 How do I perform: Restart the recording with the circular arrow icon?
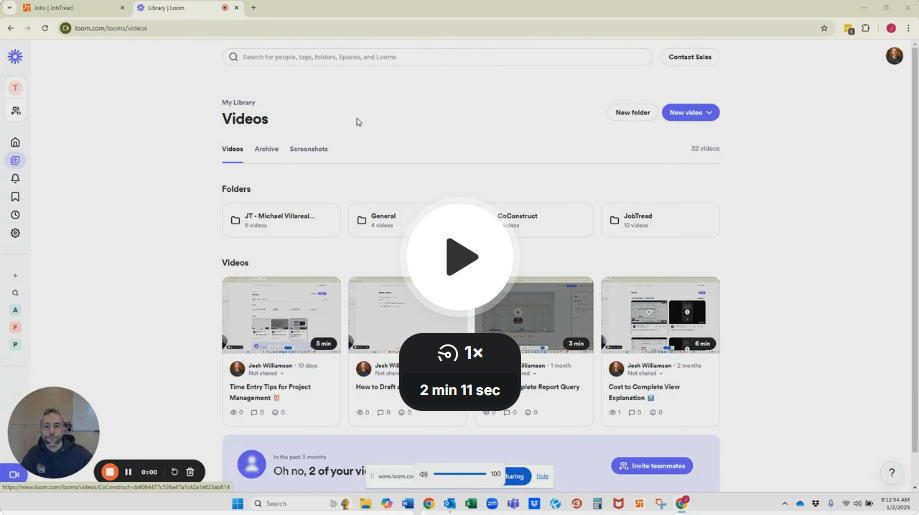point(174,472)
